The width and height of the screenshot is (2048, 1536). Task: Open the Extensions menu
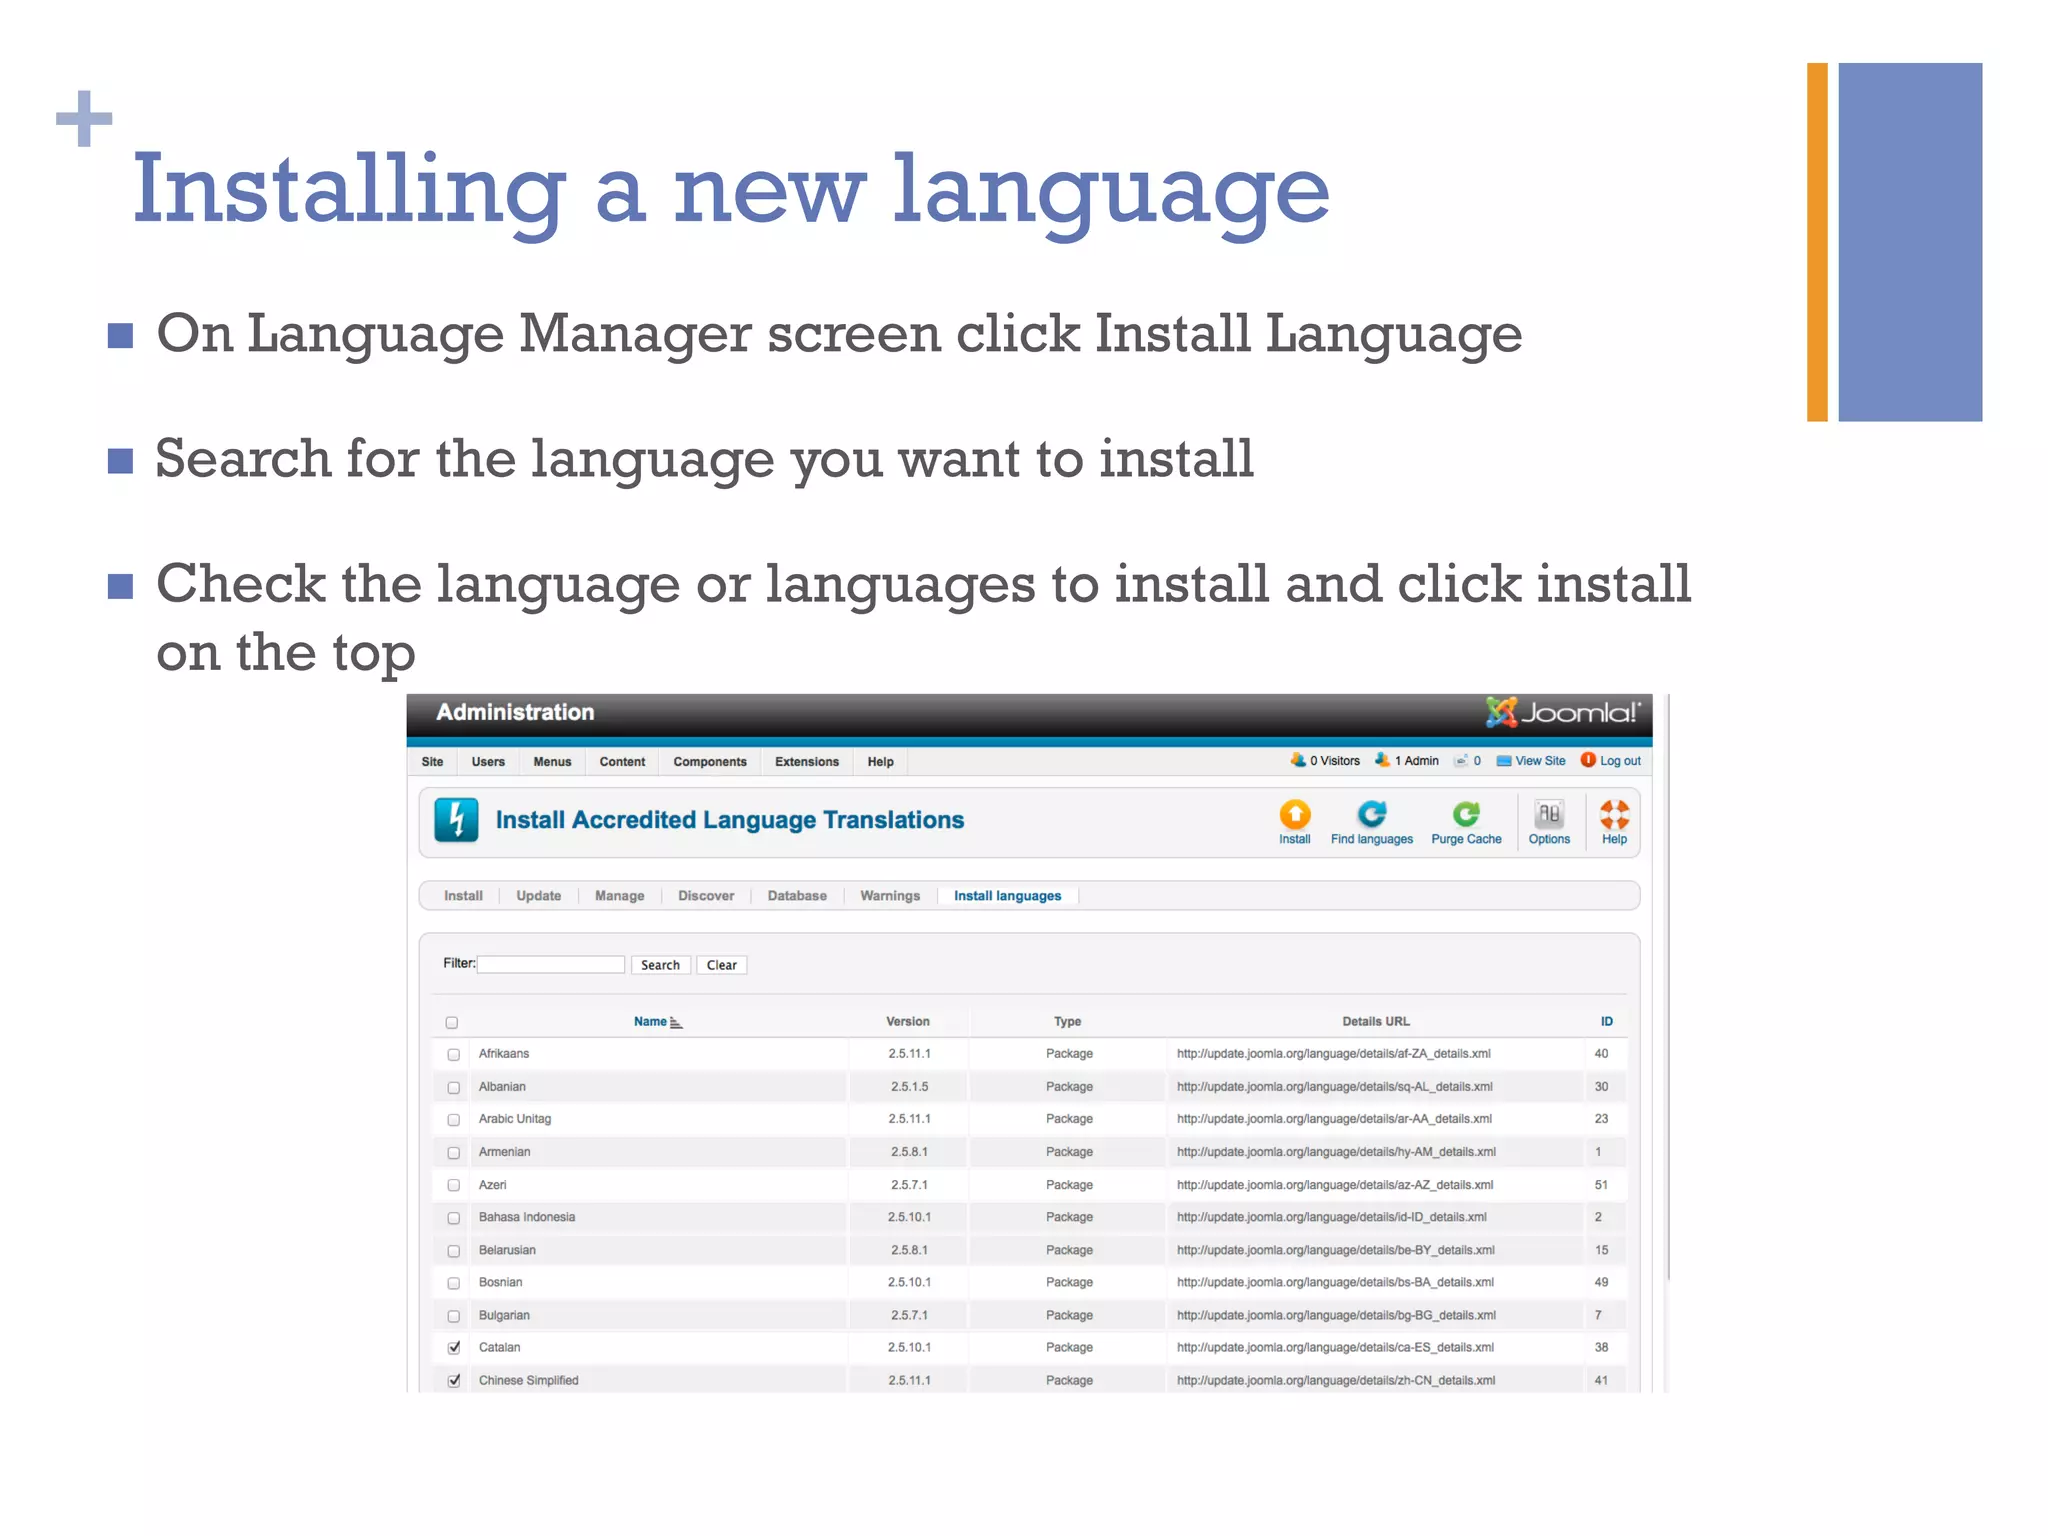pyautogui.click(x=807, y=762)
